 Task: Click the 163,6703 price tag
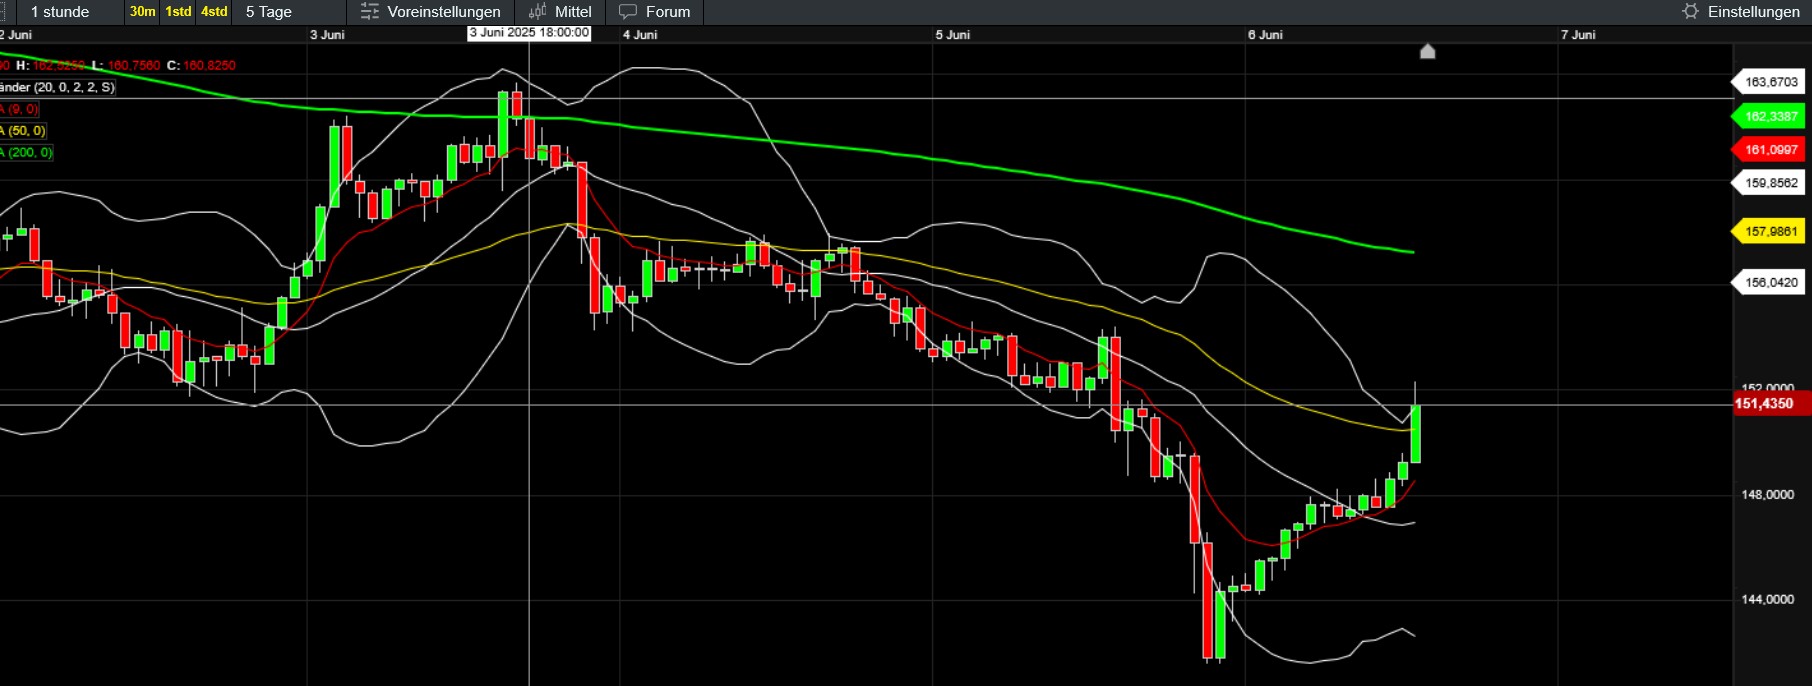[1769, 82]
